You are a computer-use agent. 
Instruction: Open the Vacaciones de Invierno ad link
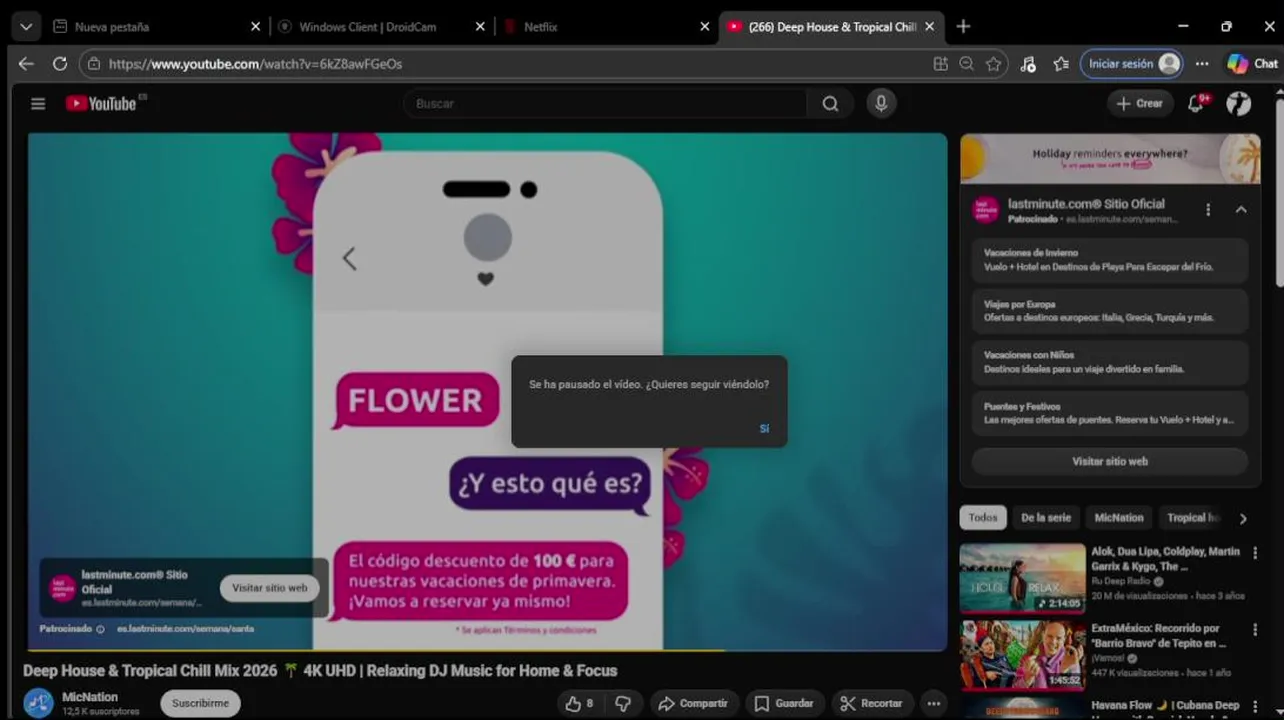pyautogui.click(x=1110, y=260)
